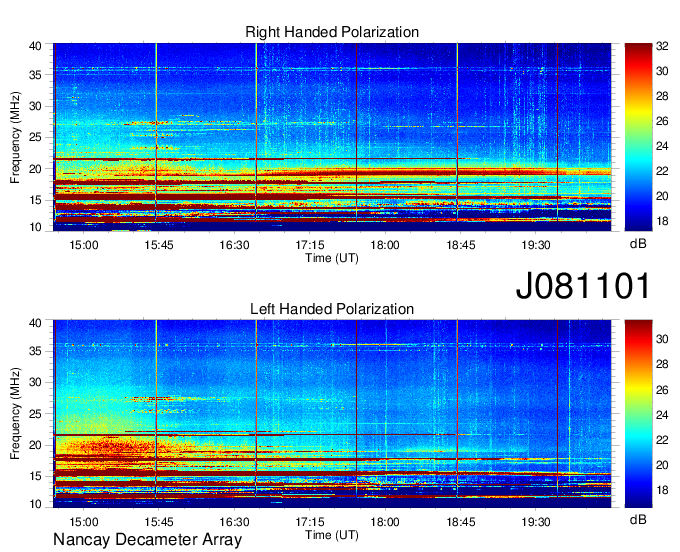Click the 30 value on the upper colorbar scale
The width and height of the screenshot is (680, 552).
[662, 71]
